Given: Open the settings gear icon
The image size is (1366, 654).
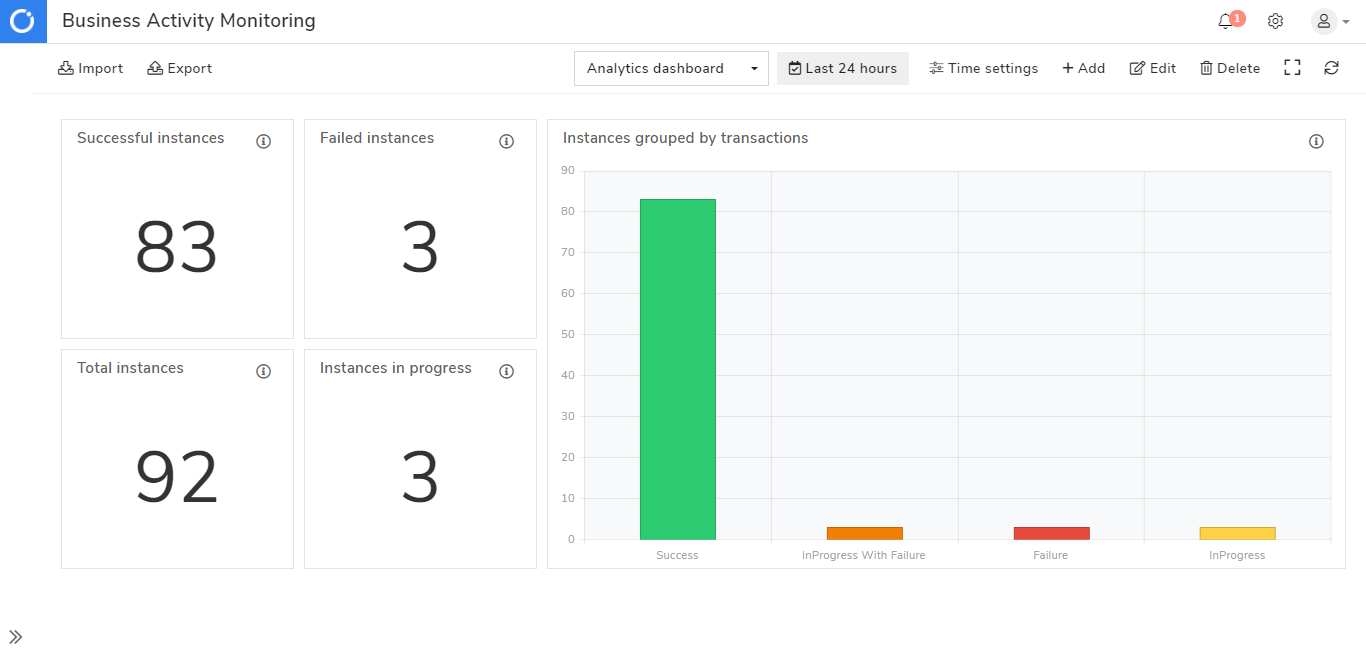Looking at the screenshot, I should tap(1275, 21).
